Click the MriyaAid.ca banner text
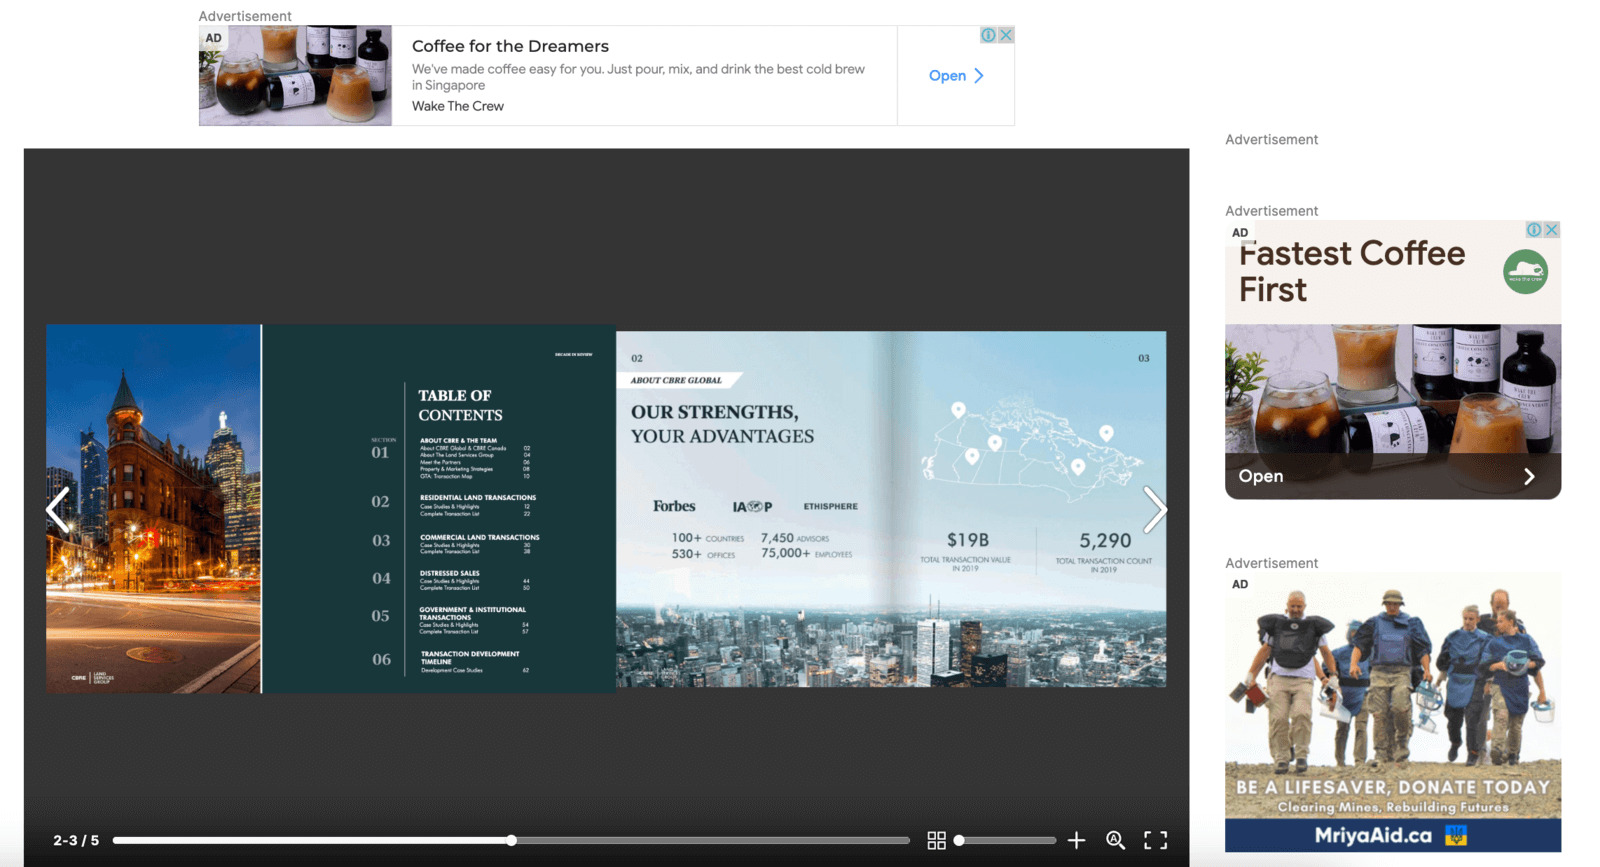The width and height of the screenshot is (1600, 867). click(x=1373, y=835)
